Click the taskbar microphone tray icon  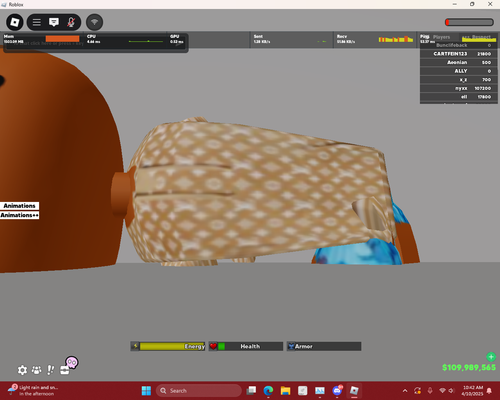430,391
